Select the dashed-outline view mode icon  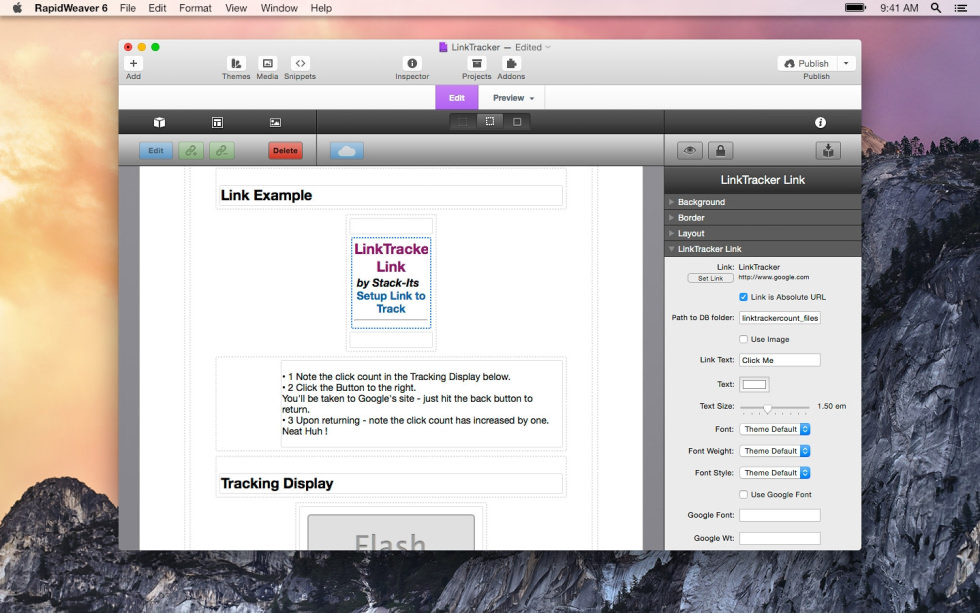490,122
